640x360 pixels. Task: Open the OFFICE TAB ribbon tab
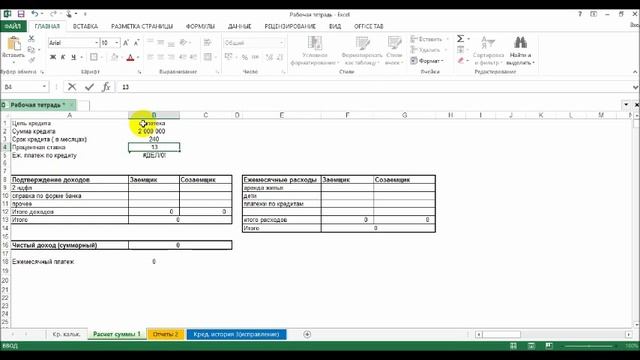369,26
